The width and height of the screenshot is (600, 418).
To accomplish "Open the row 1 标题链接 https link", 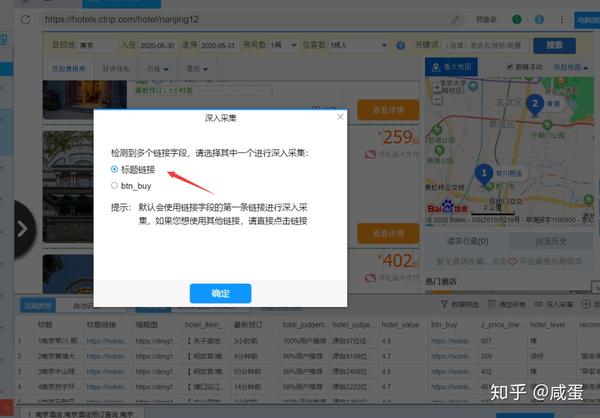I will coord(106,341).
